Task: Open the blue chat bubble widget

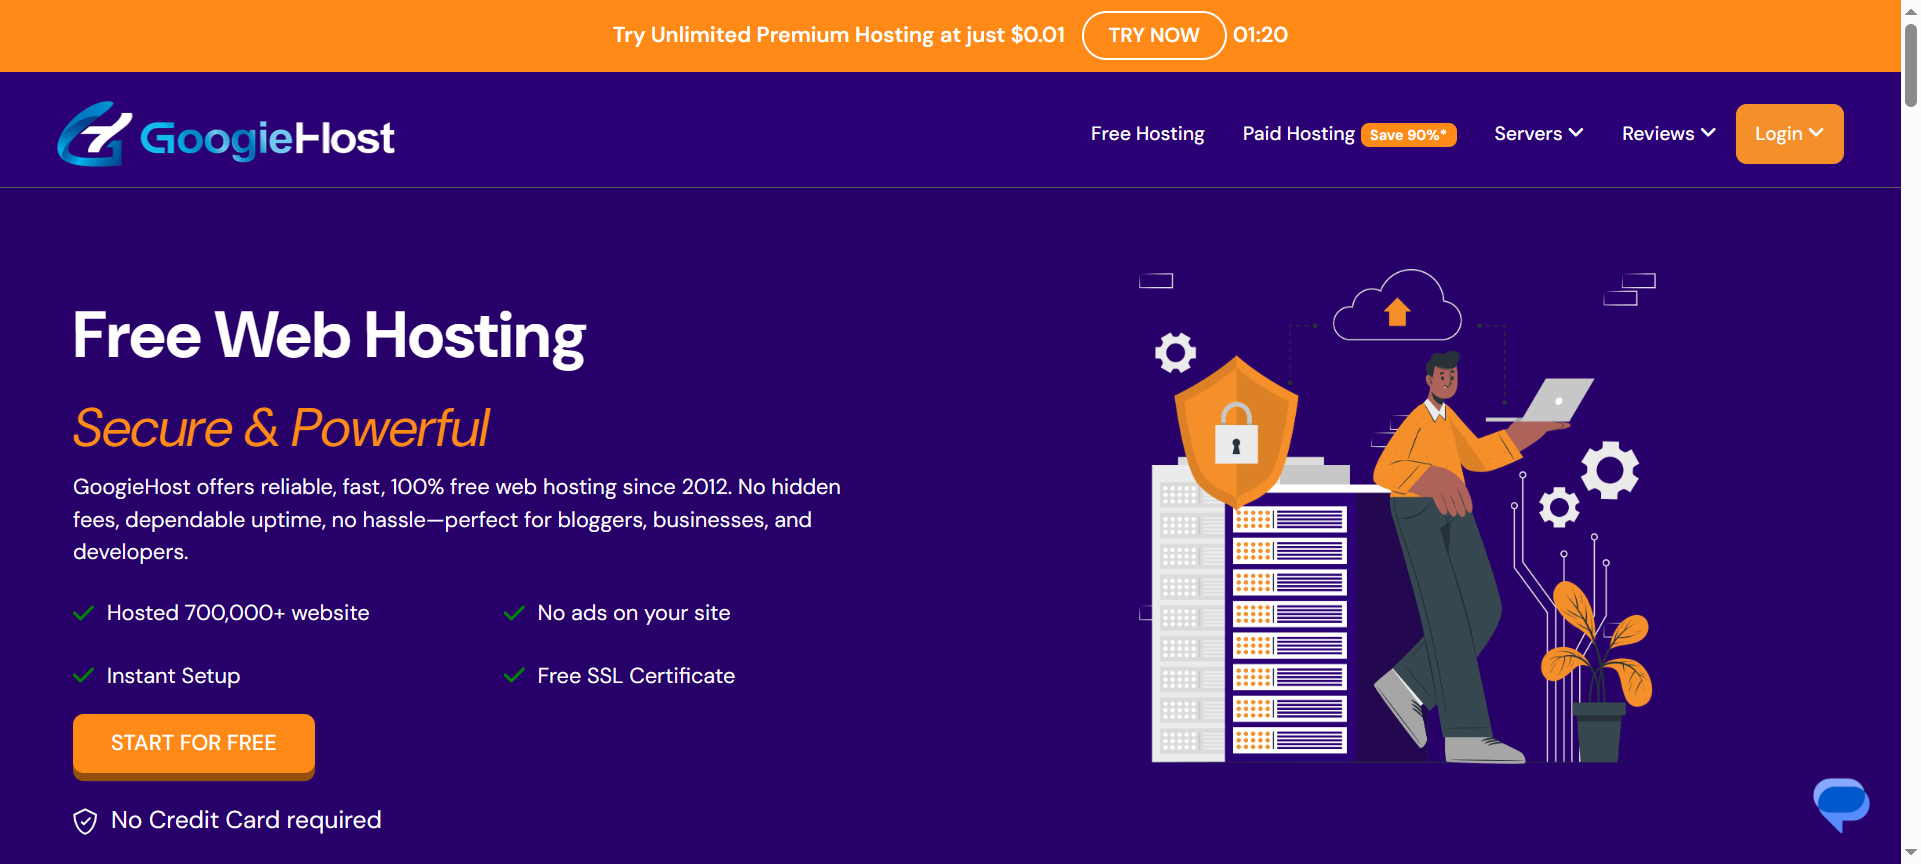Action: (x=1840, y=803)
